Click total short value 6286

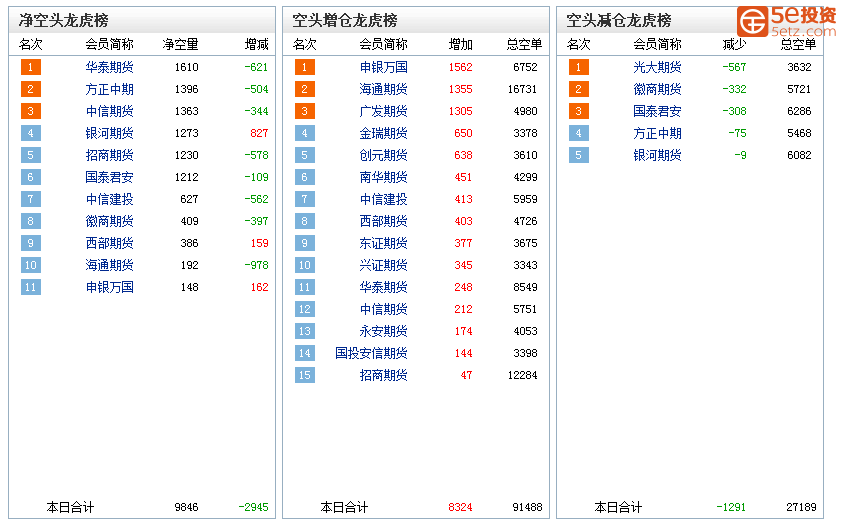(799, 111)
